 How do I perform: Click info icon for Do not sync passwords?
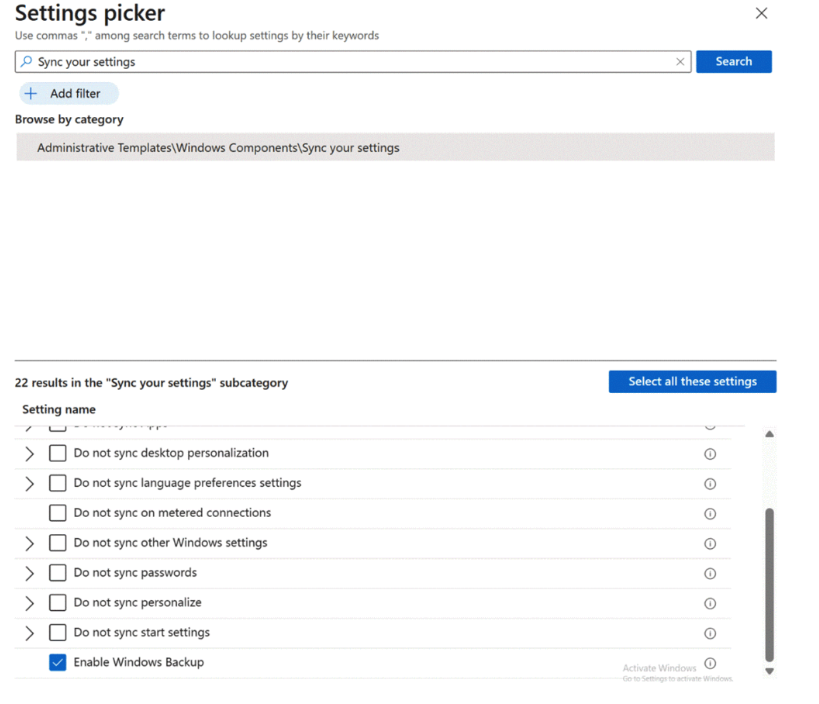[x=710, y=573]
